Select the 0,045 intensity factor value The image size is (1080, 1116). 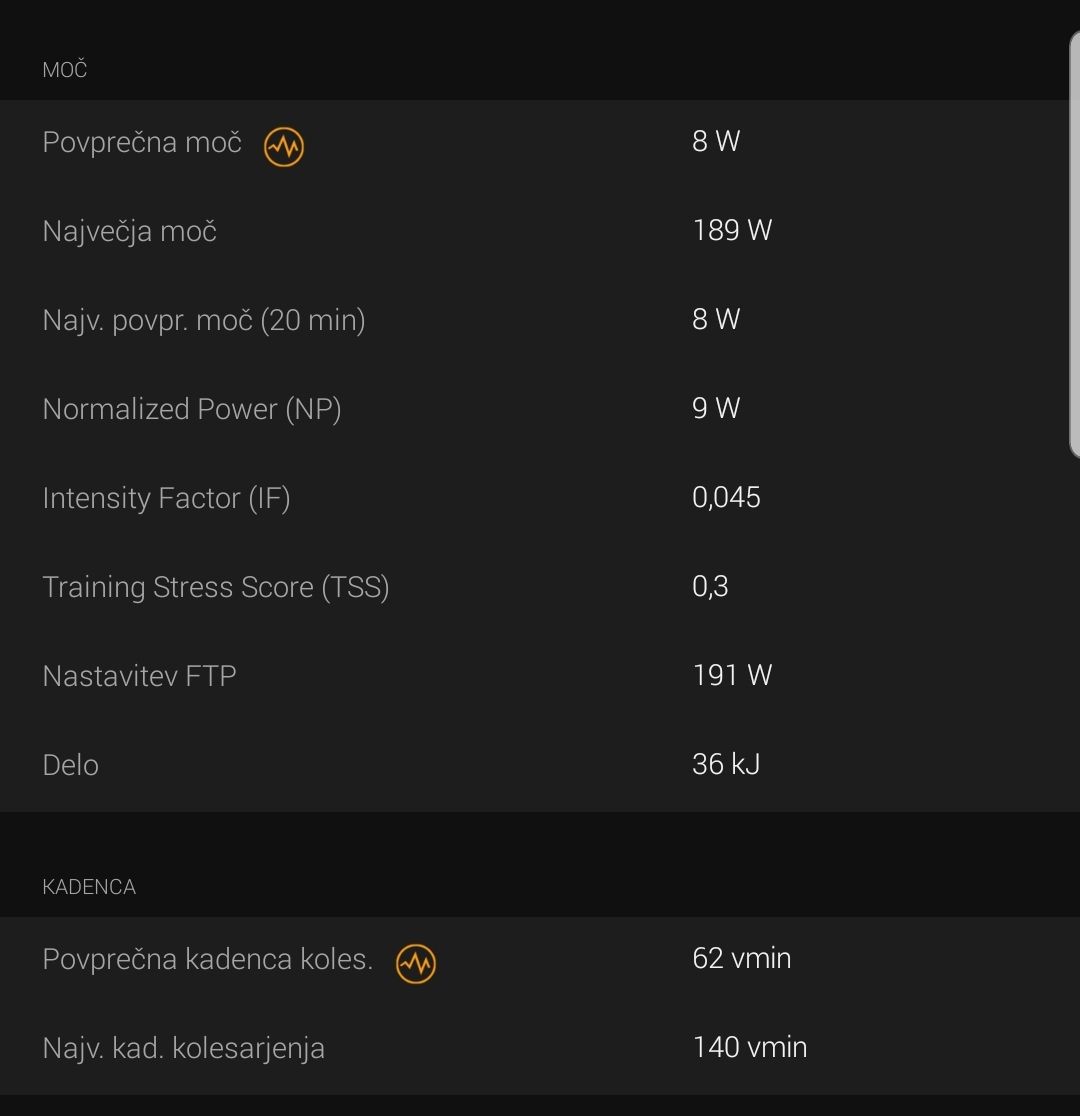(726, 498)
